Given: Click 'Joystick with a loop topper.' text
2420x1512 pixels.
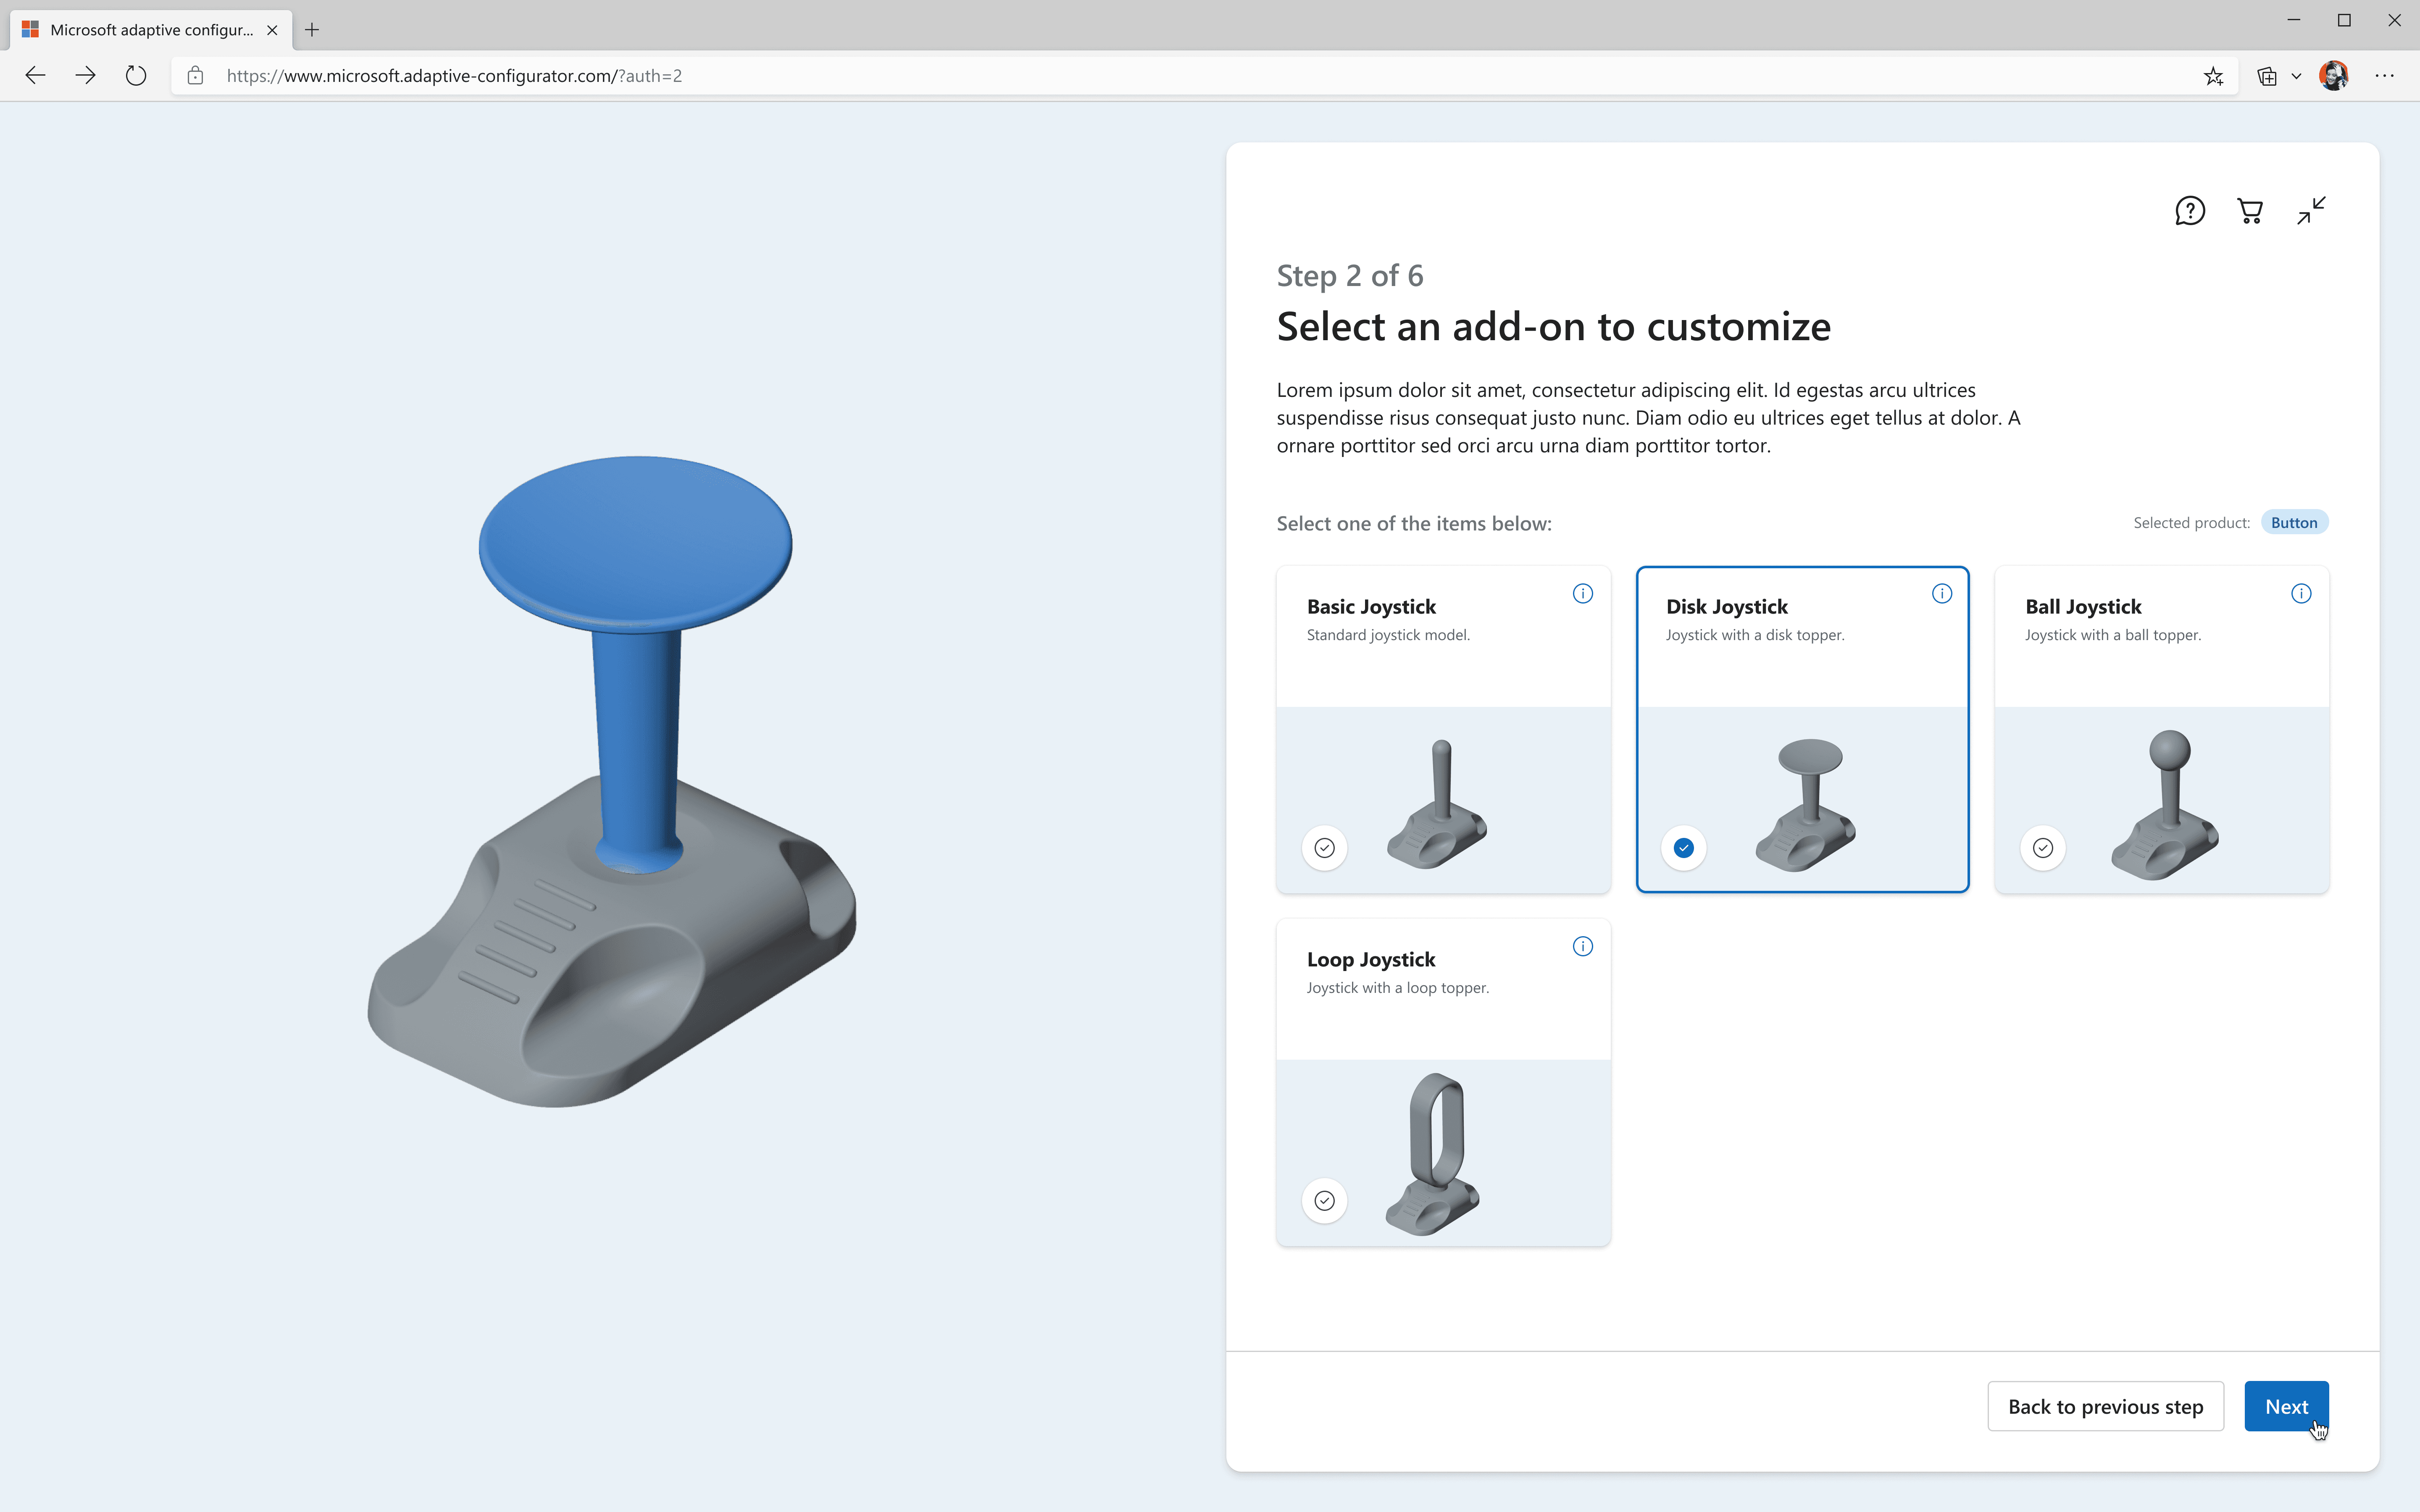Looking at the screenshot, I should pyautogui.click(x=1398, y=988).
